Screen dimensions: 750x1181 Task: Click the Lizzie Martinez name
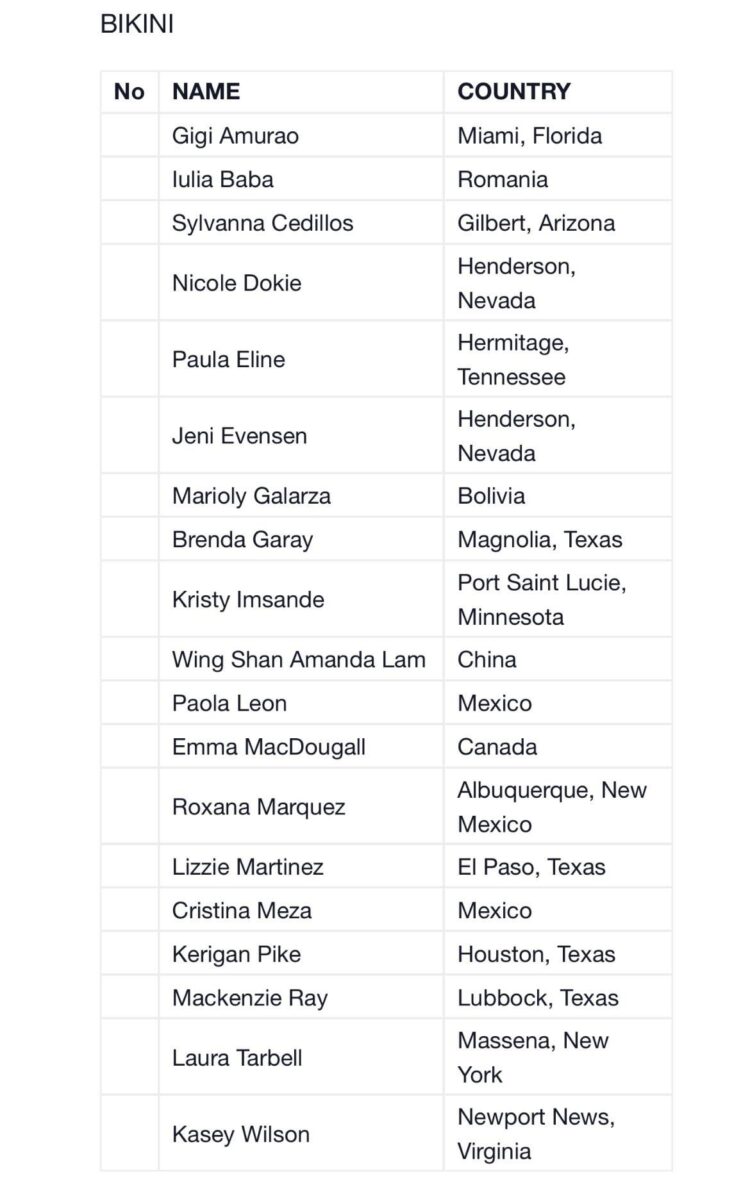(x=247, y=867)
